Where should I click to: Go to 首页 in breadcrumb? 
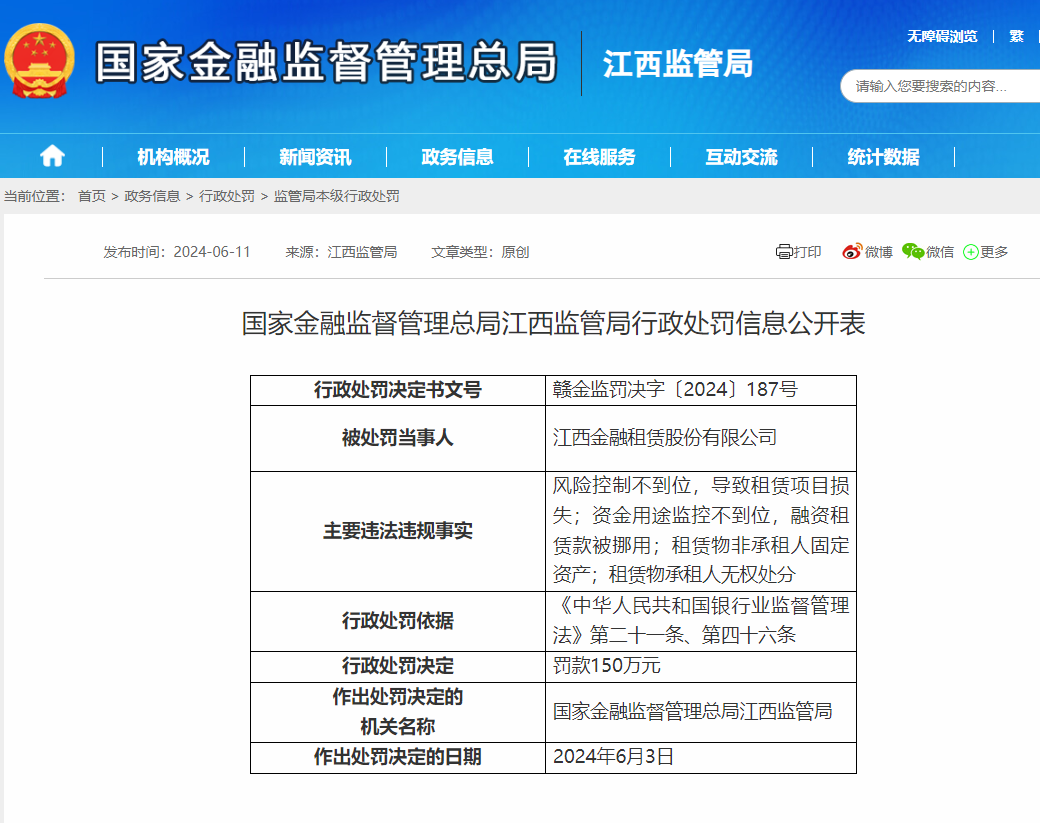point(92,196)
